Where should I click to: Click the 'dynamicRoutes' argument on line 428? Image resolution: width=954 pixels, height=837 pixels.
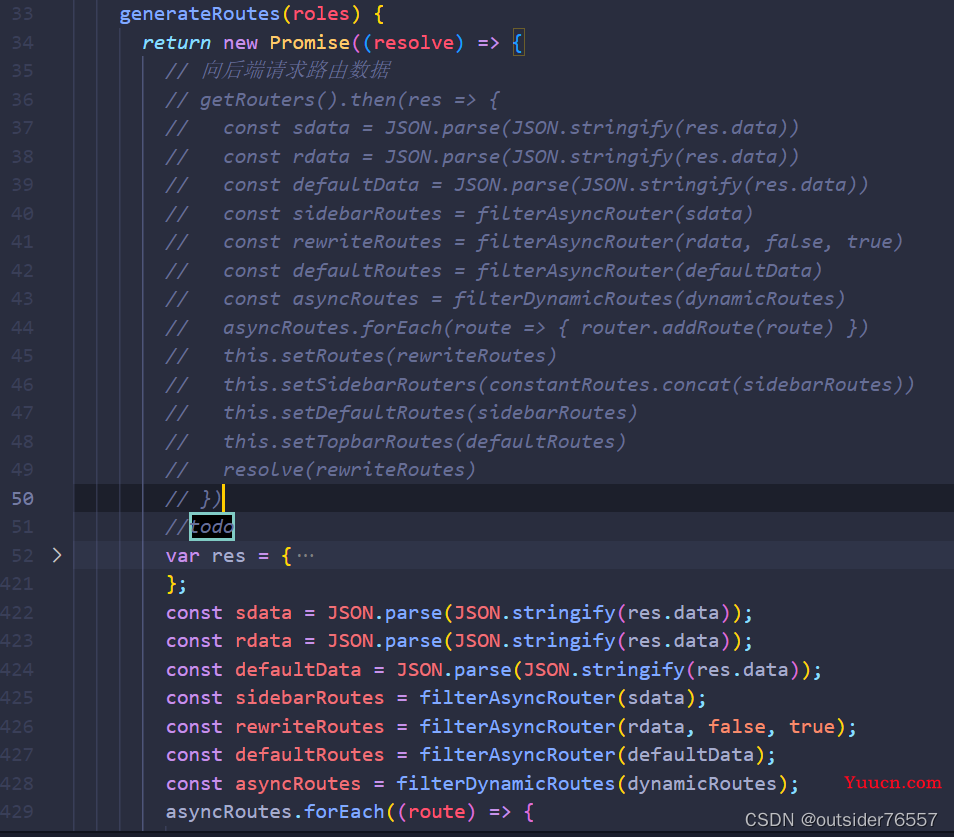tap(702, 783)
